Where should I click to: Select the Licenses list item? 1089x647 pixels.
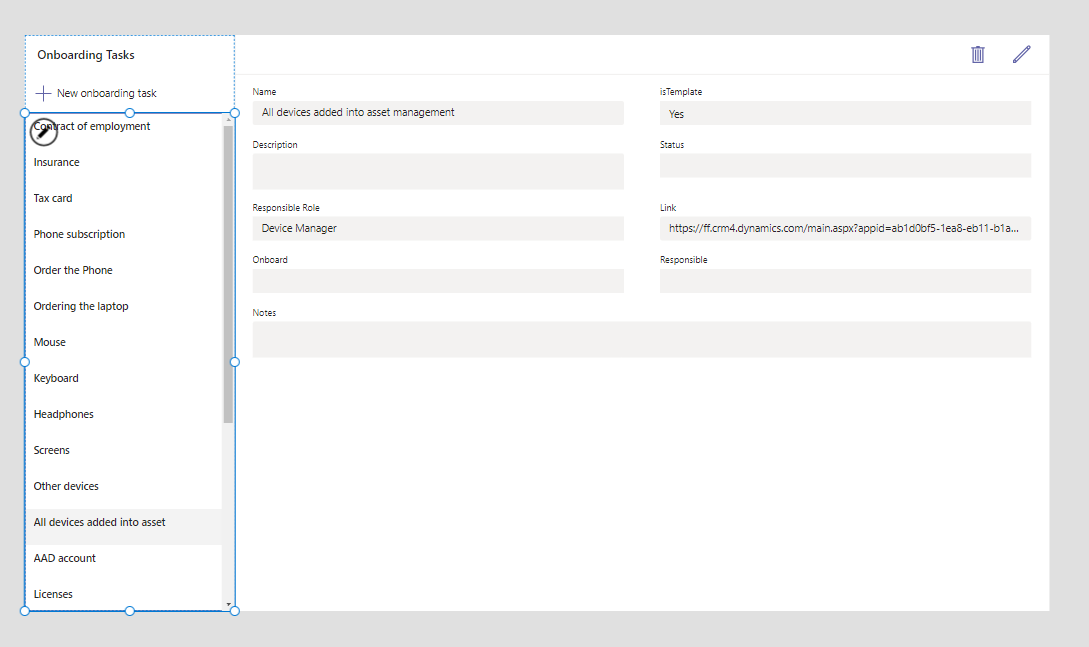point(53,594)
